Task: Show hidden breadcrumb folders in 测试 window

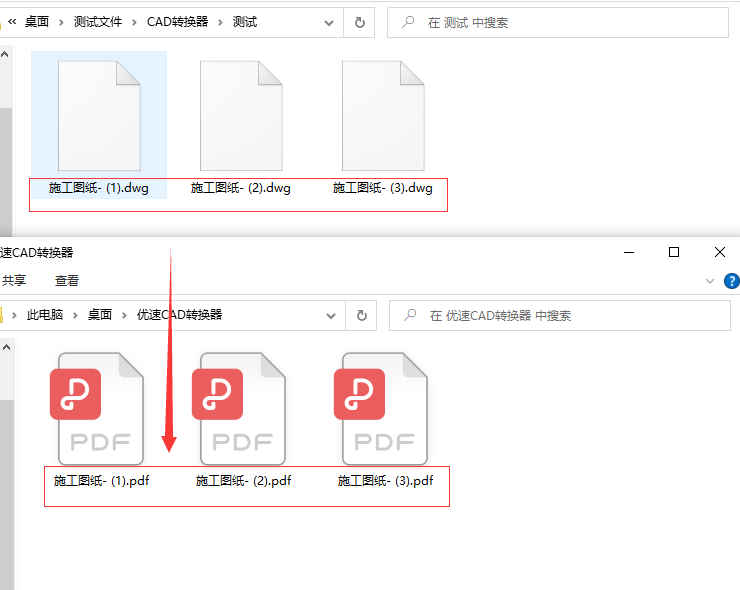Action: click(12, 22)
